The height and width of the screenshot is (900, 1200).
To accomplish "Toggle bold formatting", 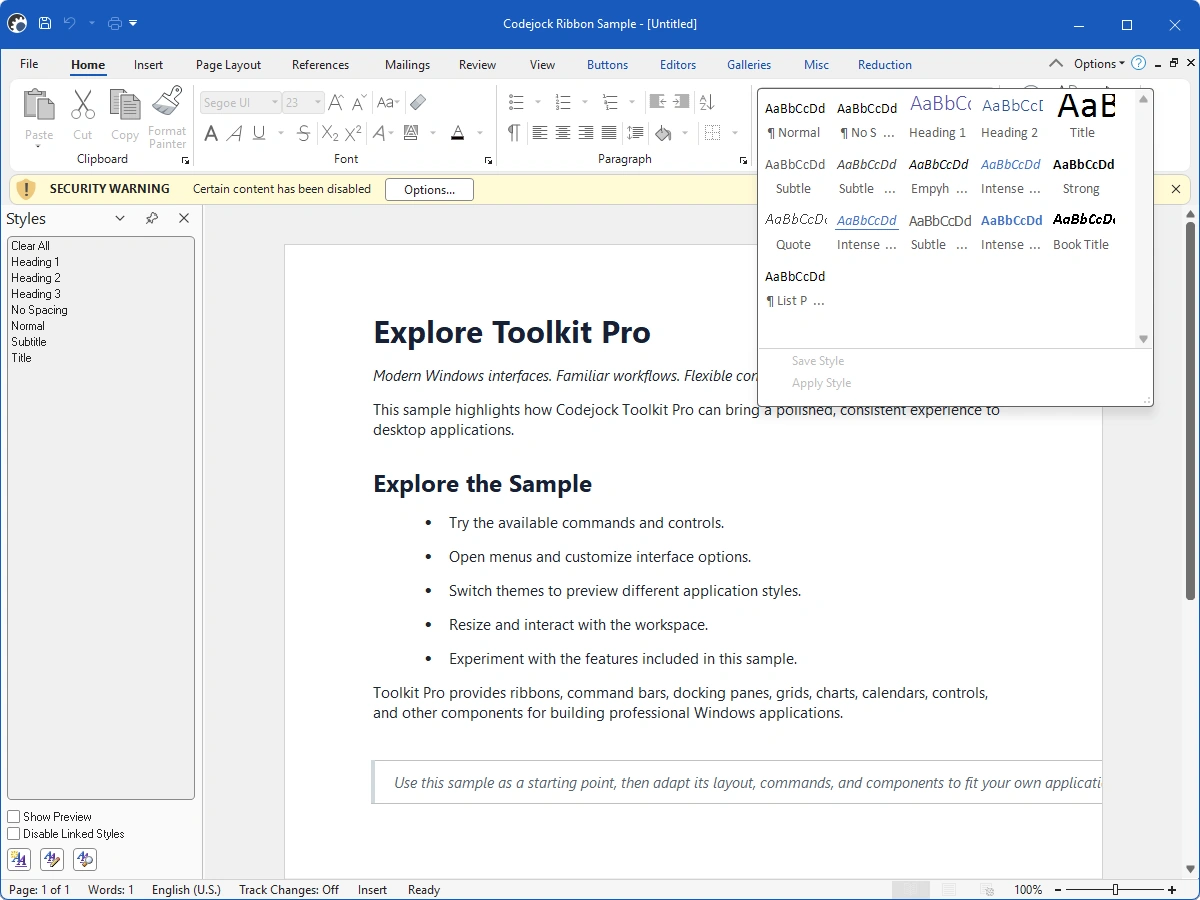I will (x=211, y=133).
